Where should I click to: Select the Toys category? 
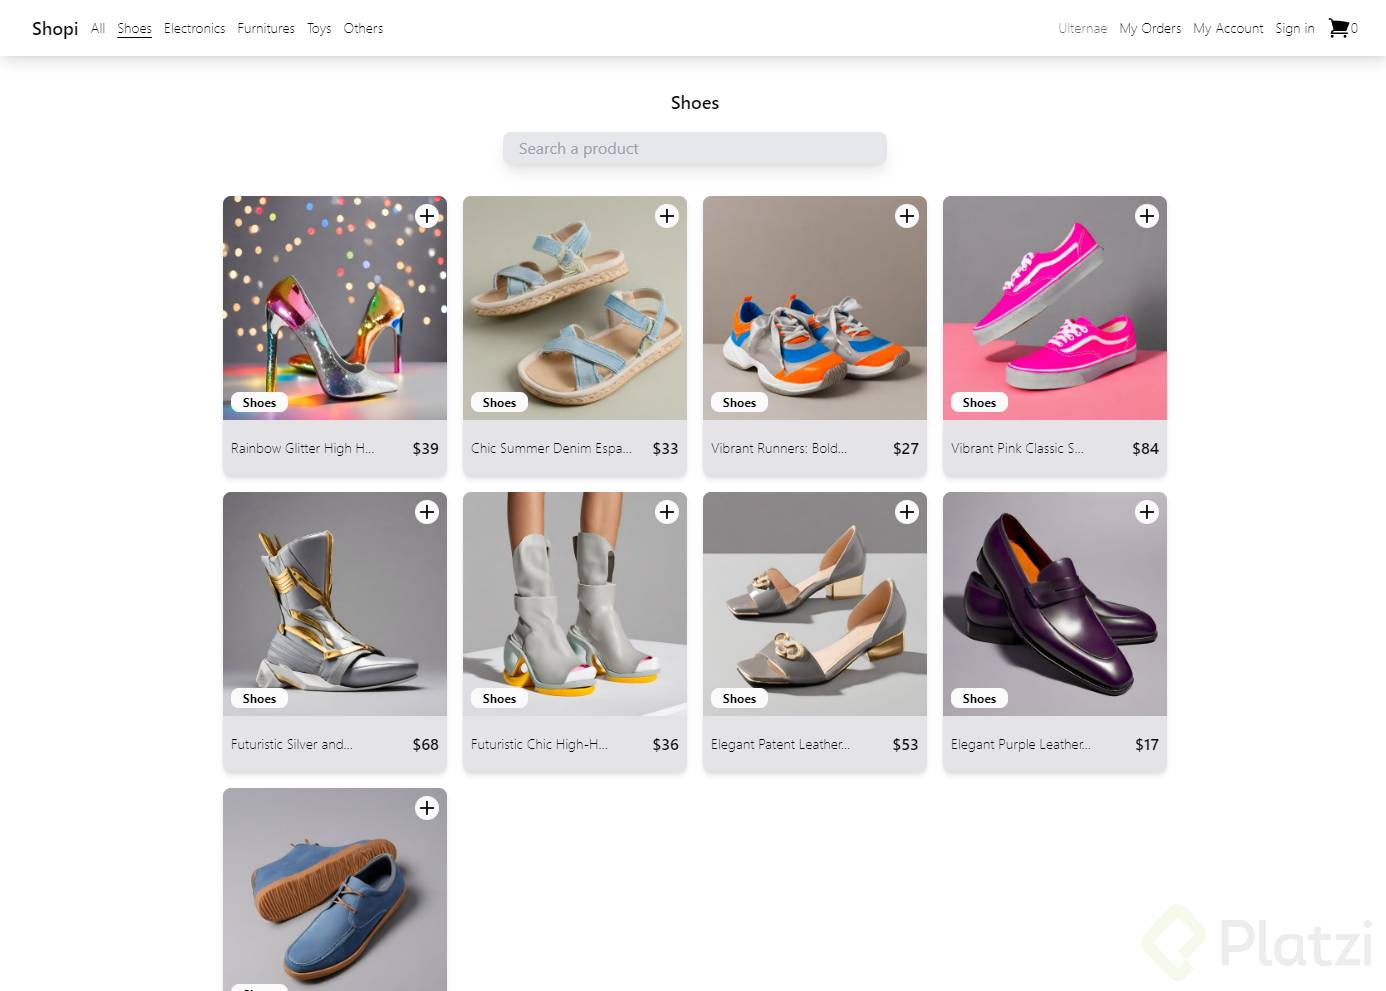pos(319,29)
